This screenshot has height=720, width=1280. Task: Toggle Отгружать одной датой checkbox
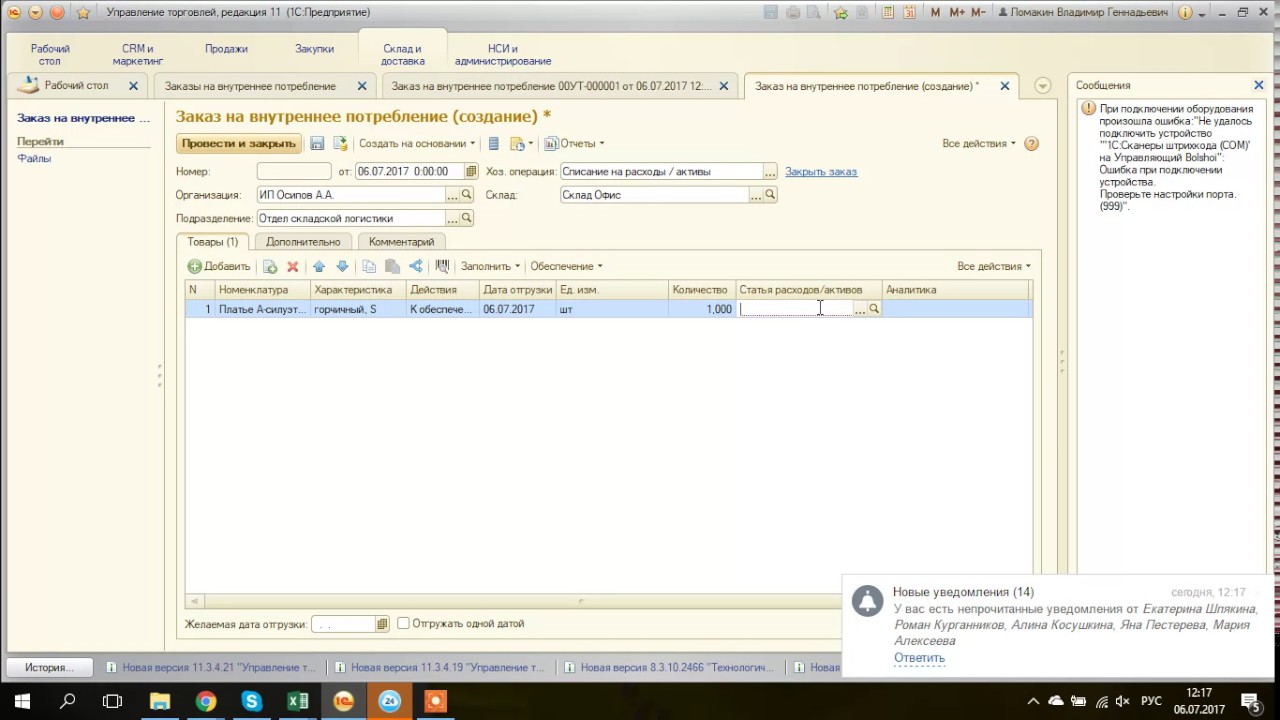403,623
